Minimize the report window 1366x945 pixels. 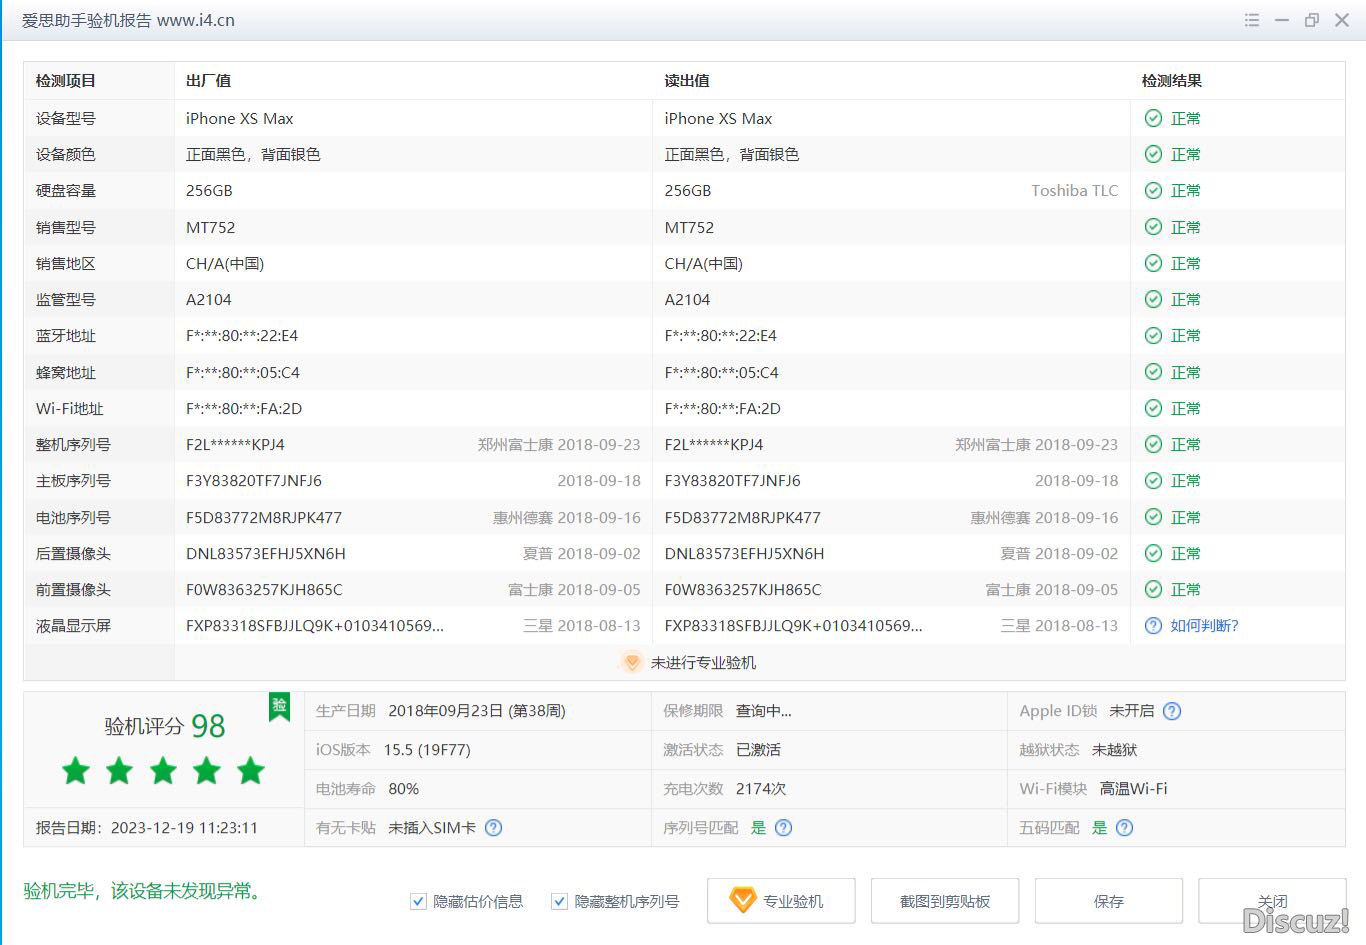click(1281, 20)
